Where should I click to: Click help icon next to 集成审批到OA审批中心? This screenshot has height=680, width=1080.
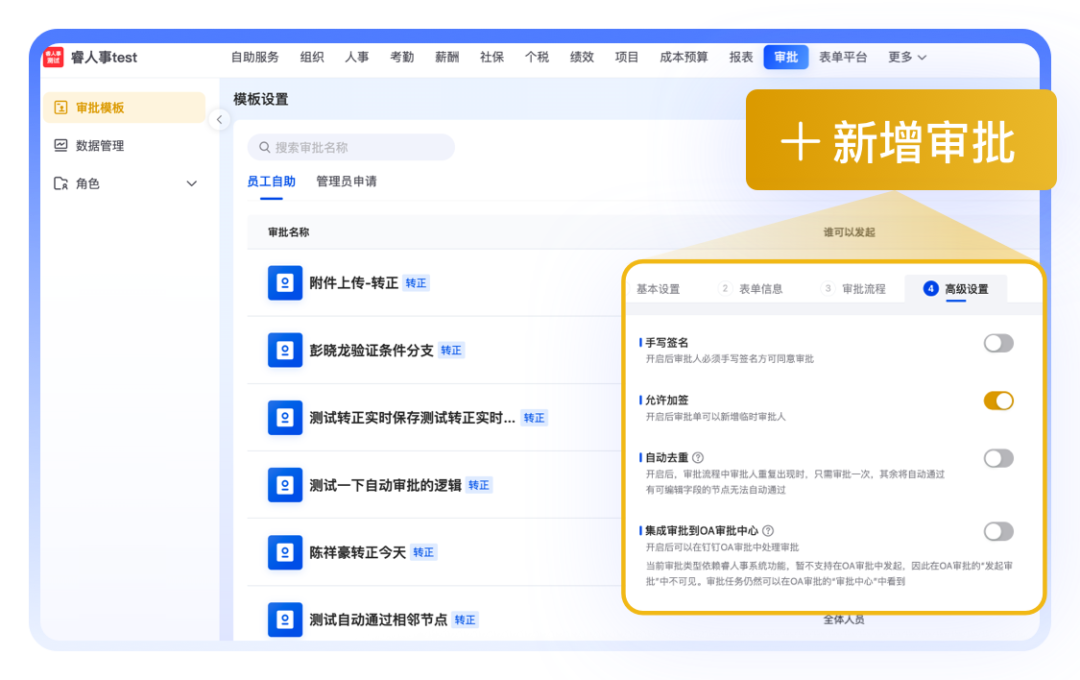(768, 531)
